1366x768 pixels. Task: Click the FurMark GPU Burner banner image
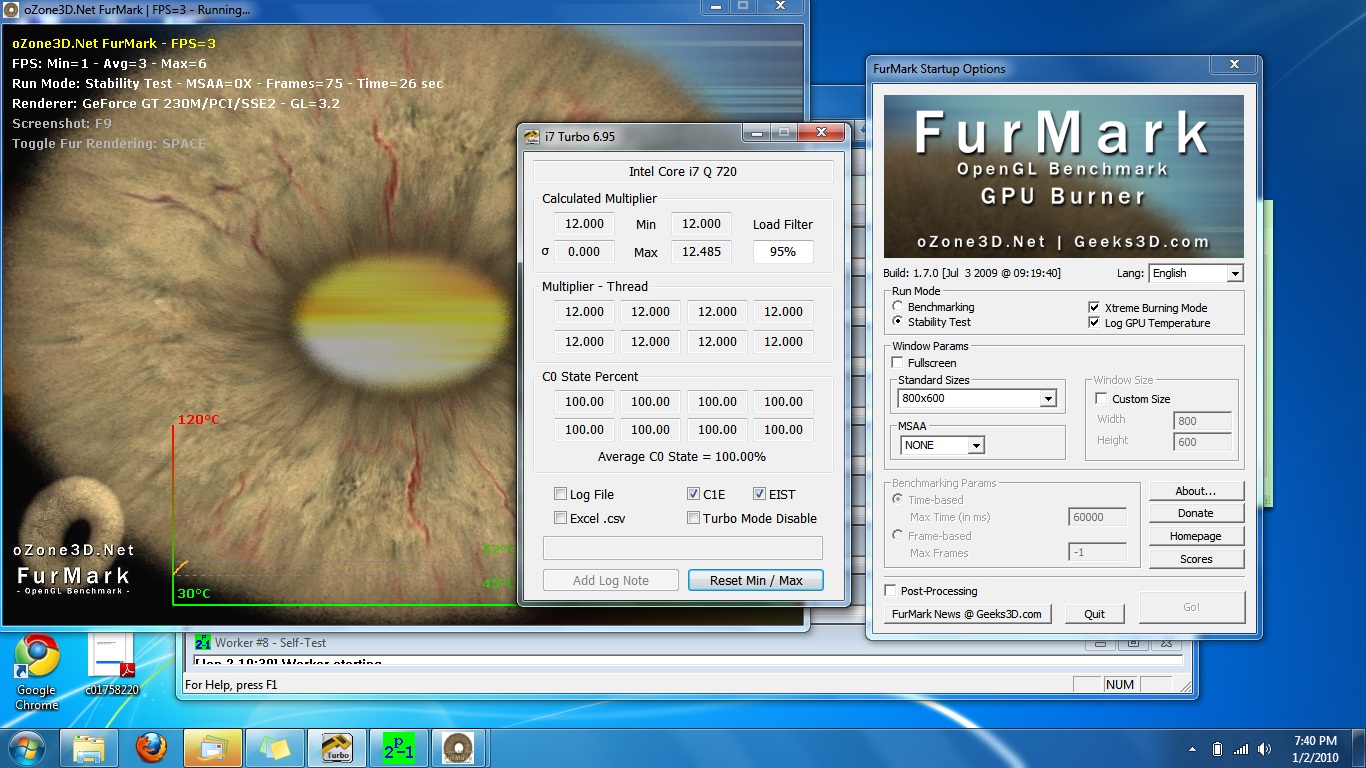1064,176
